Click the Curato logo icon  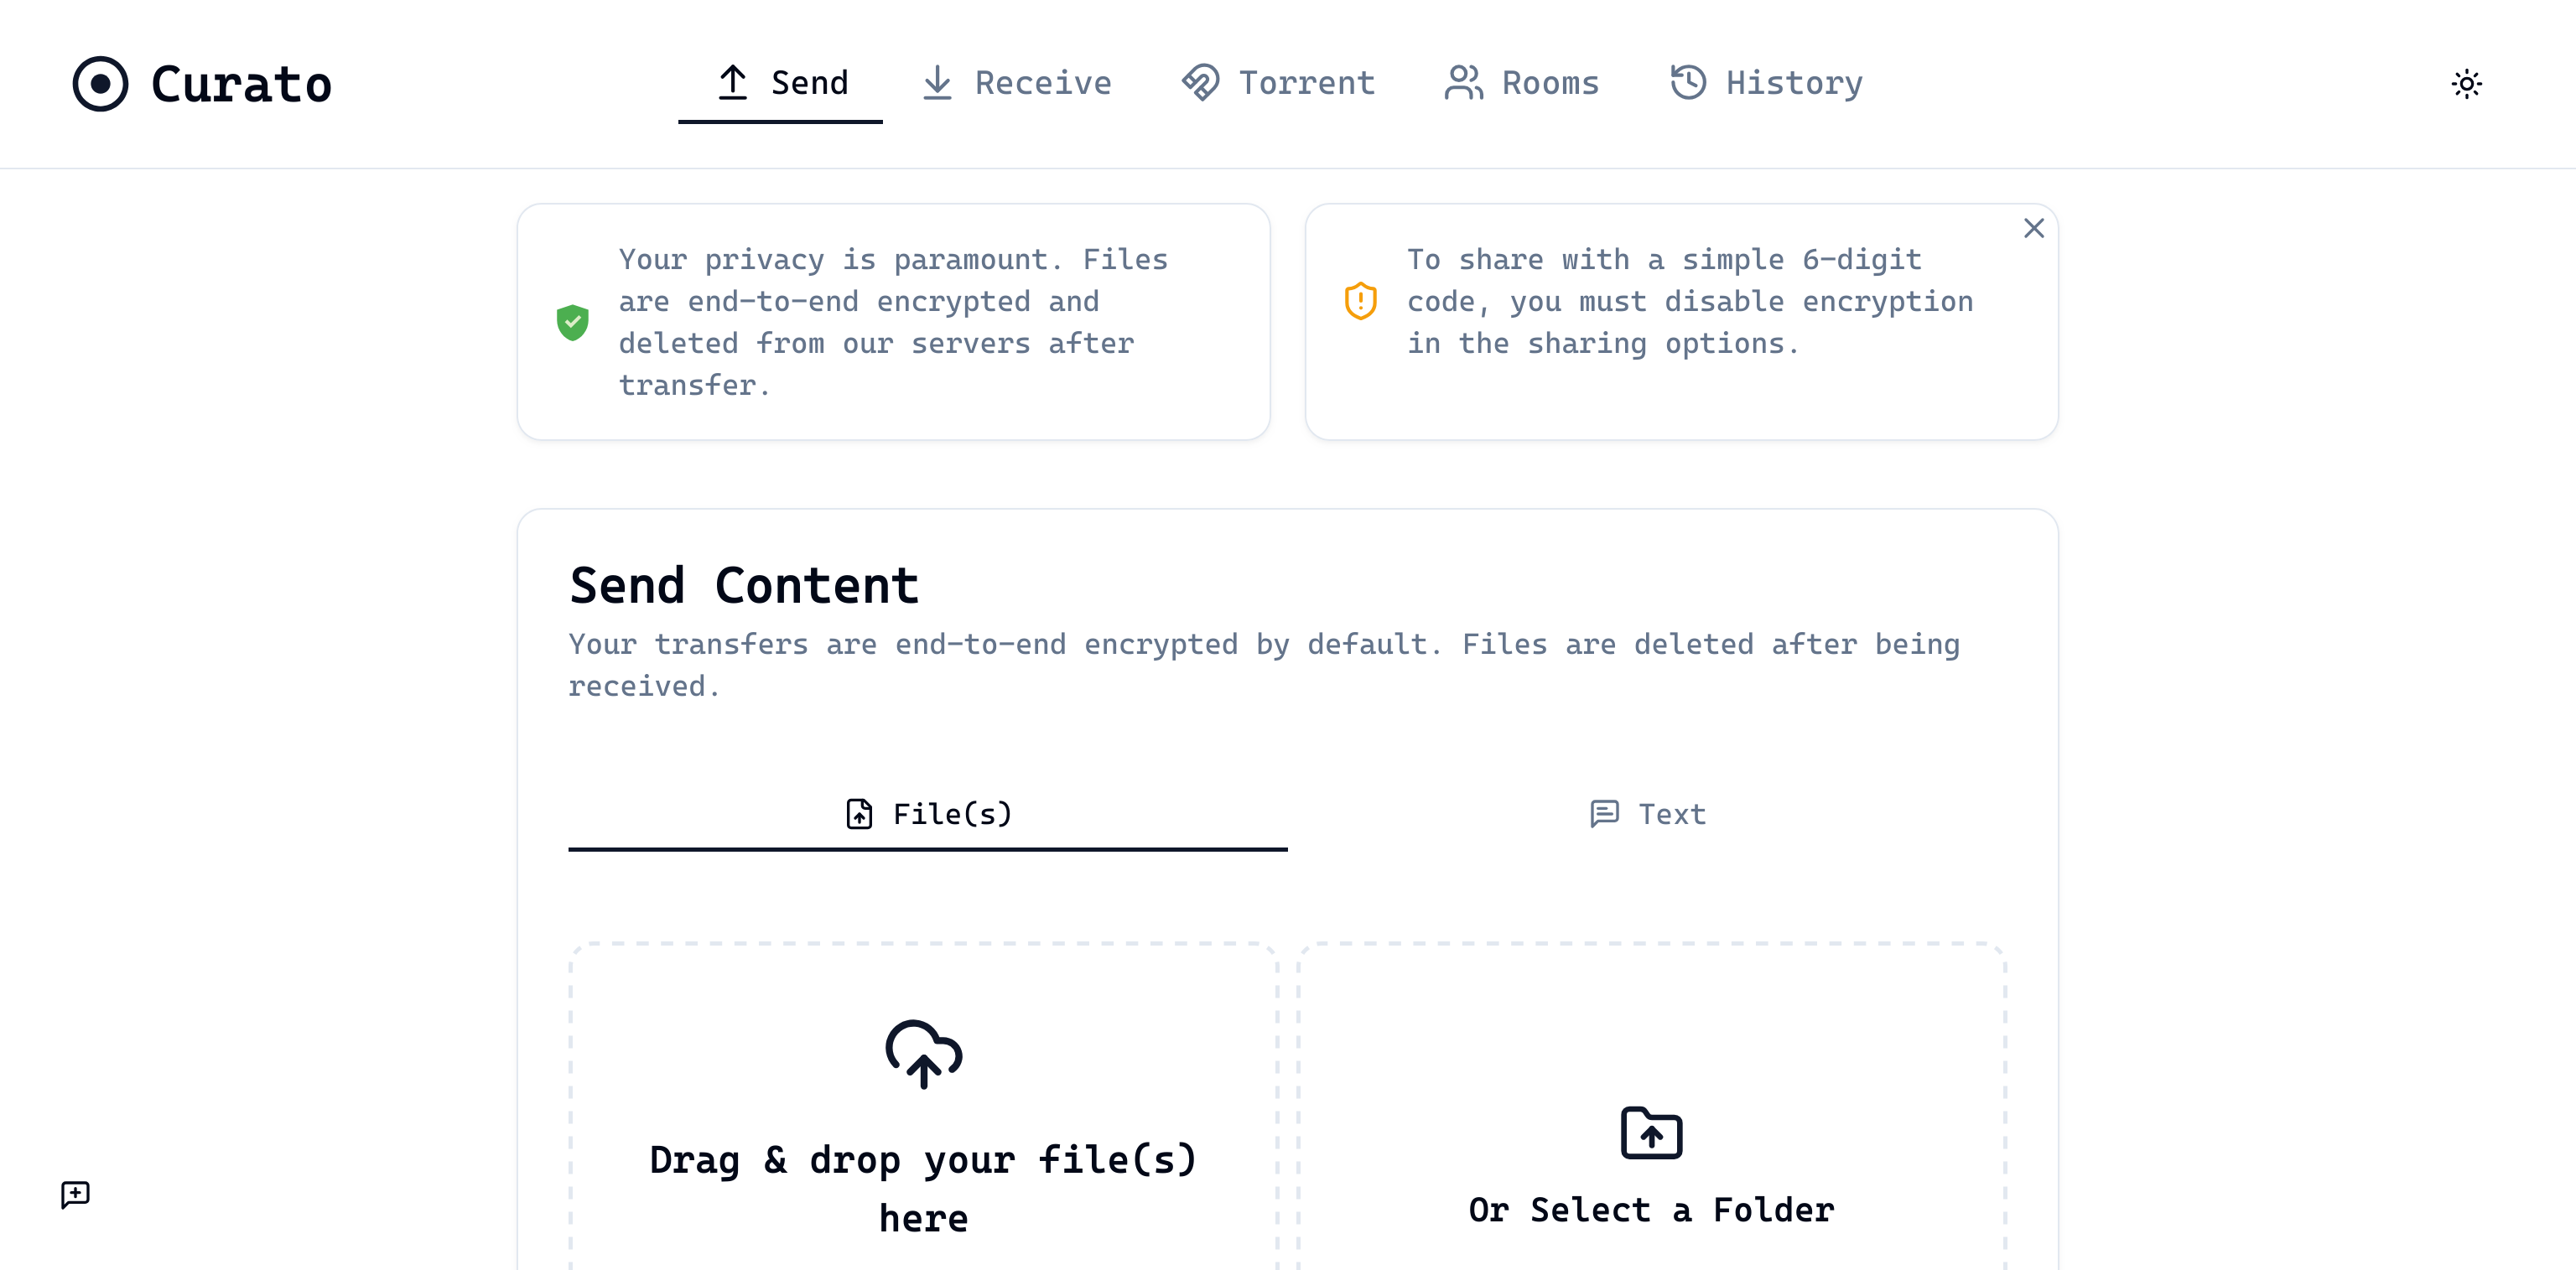pos(101,84)
